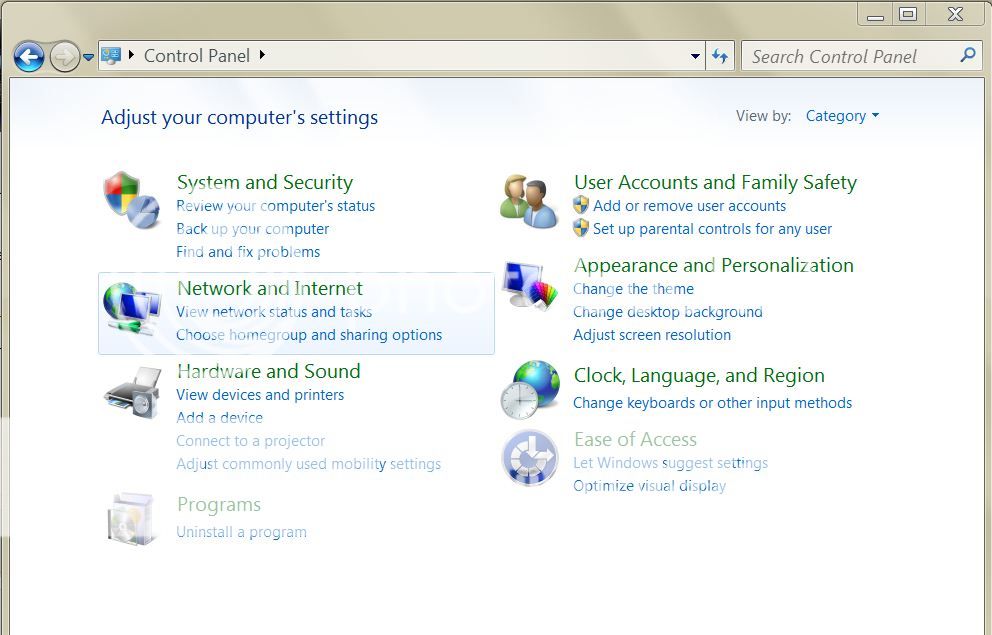
Task: Click the search magnifier icon
Action: 967,56
